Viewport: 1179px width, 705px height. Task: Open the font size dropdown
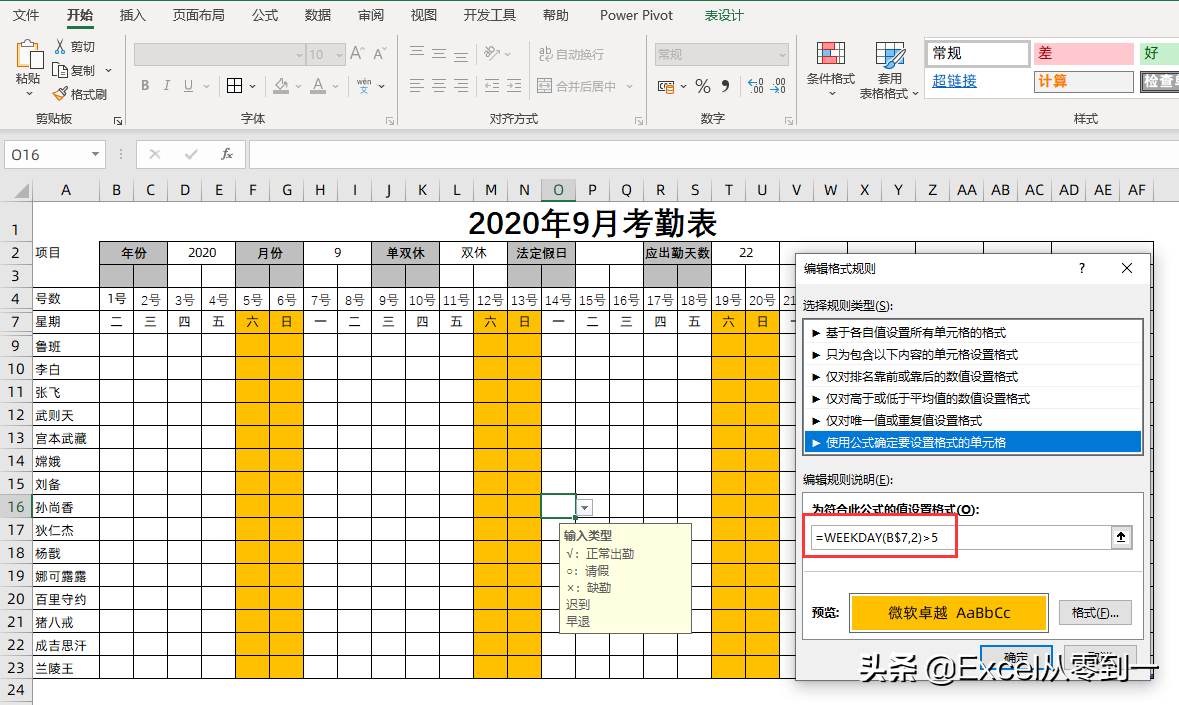point(339,55)
